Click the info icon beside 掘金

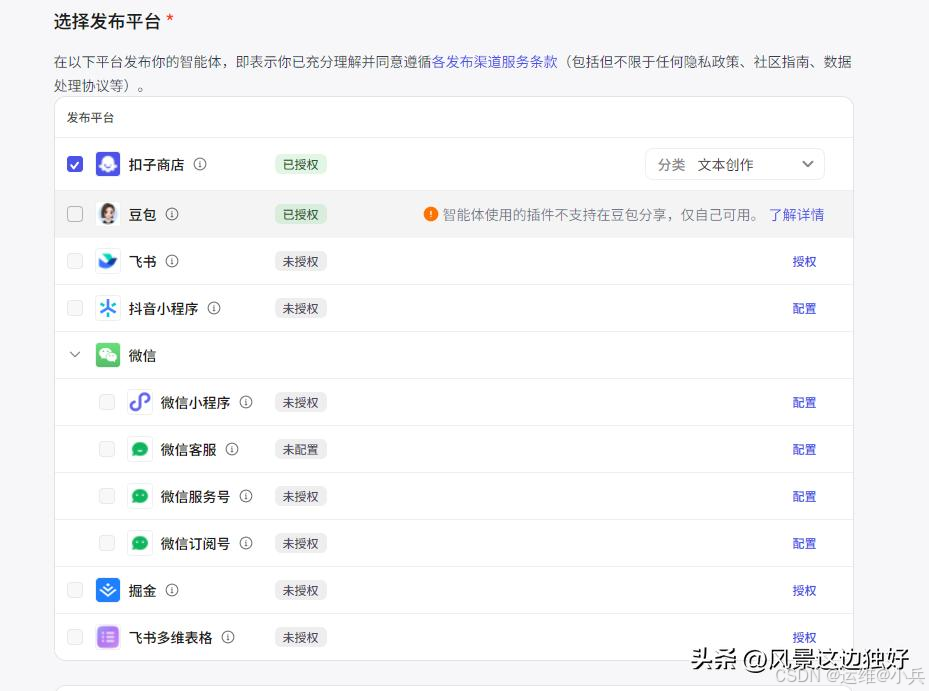pos(171,590)
